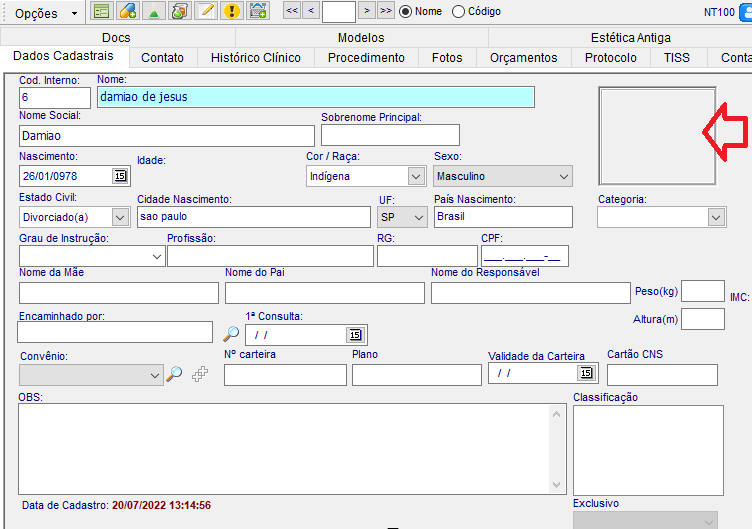Select the Nome radio button
Image resolution: width=752 pixels, height=529 pixels.
(406, 12)
